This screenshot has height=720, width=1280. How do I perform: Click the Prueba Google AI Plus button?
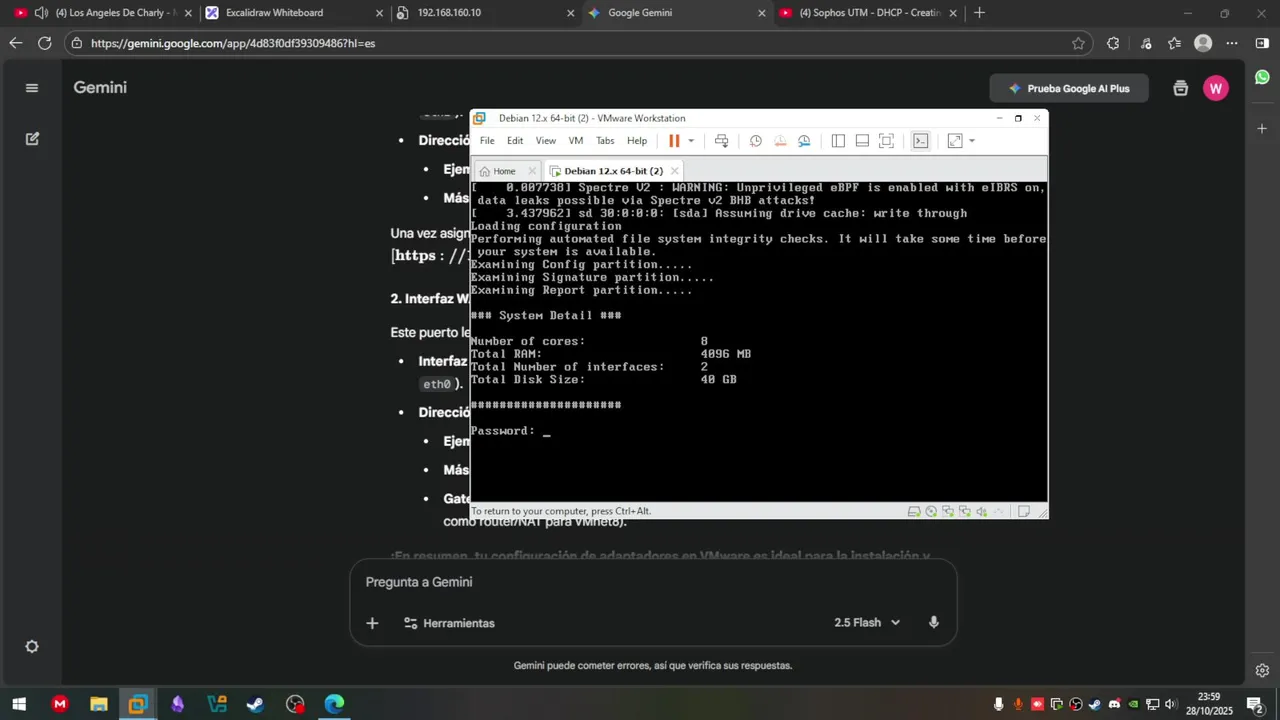tap(1069, 88)
